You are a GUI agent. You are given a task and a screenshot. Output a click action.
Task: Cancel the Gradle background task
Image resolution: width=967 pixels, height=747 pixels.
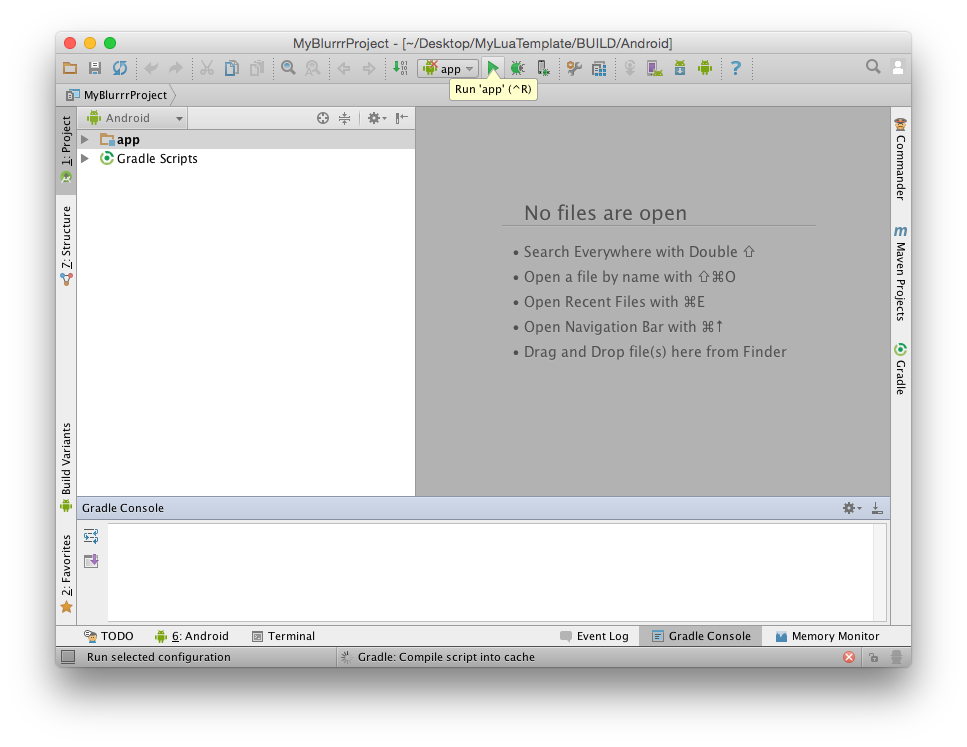click(848, 657)
